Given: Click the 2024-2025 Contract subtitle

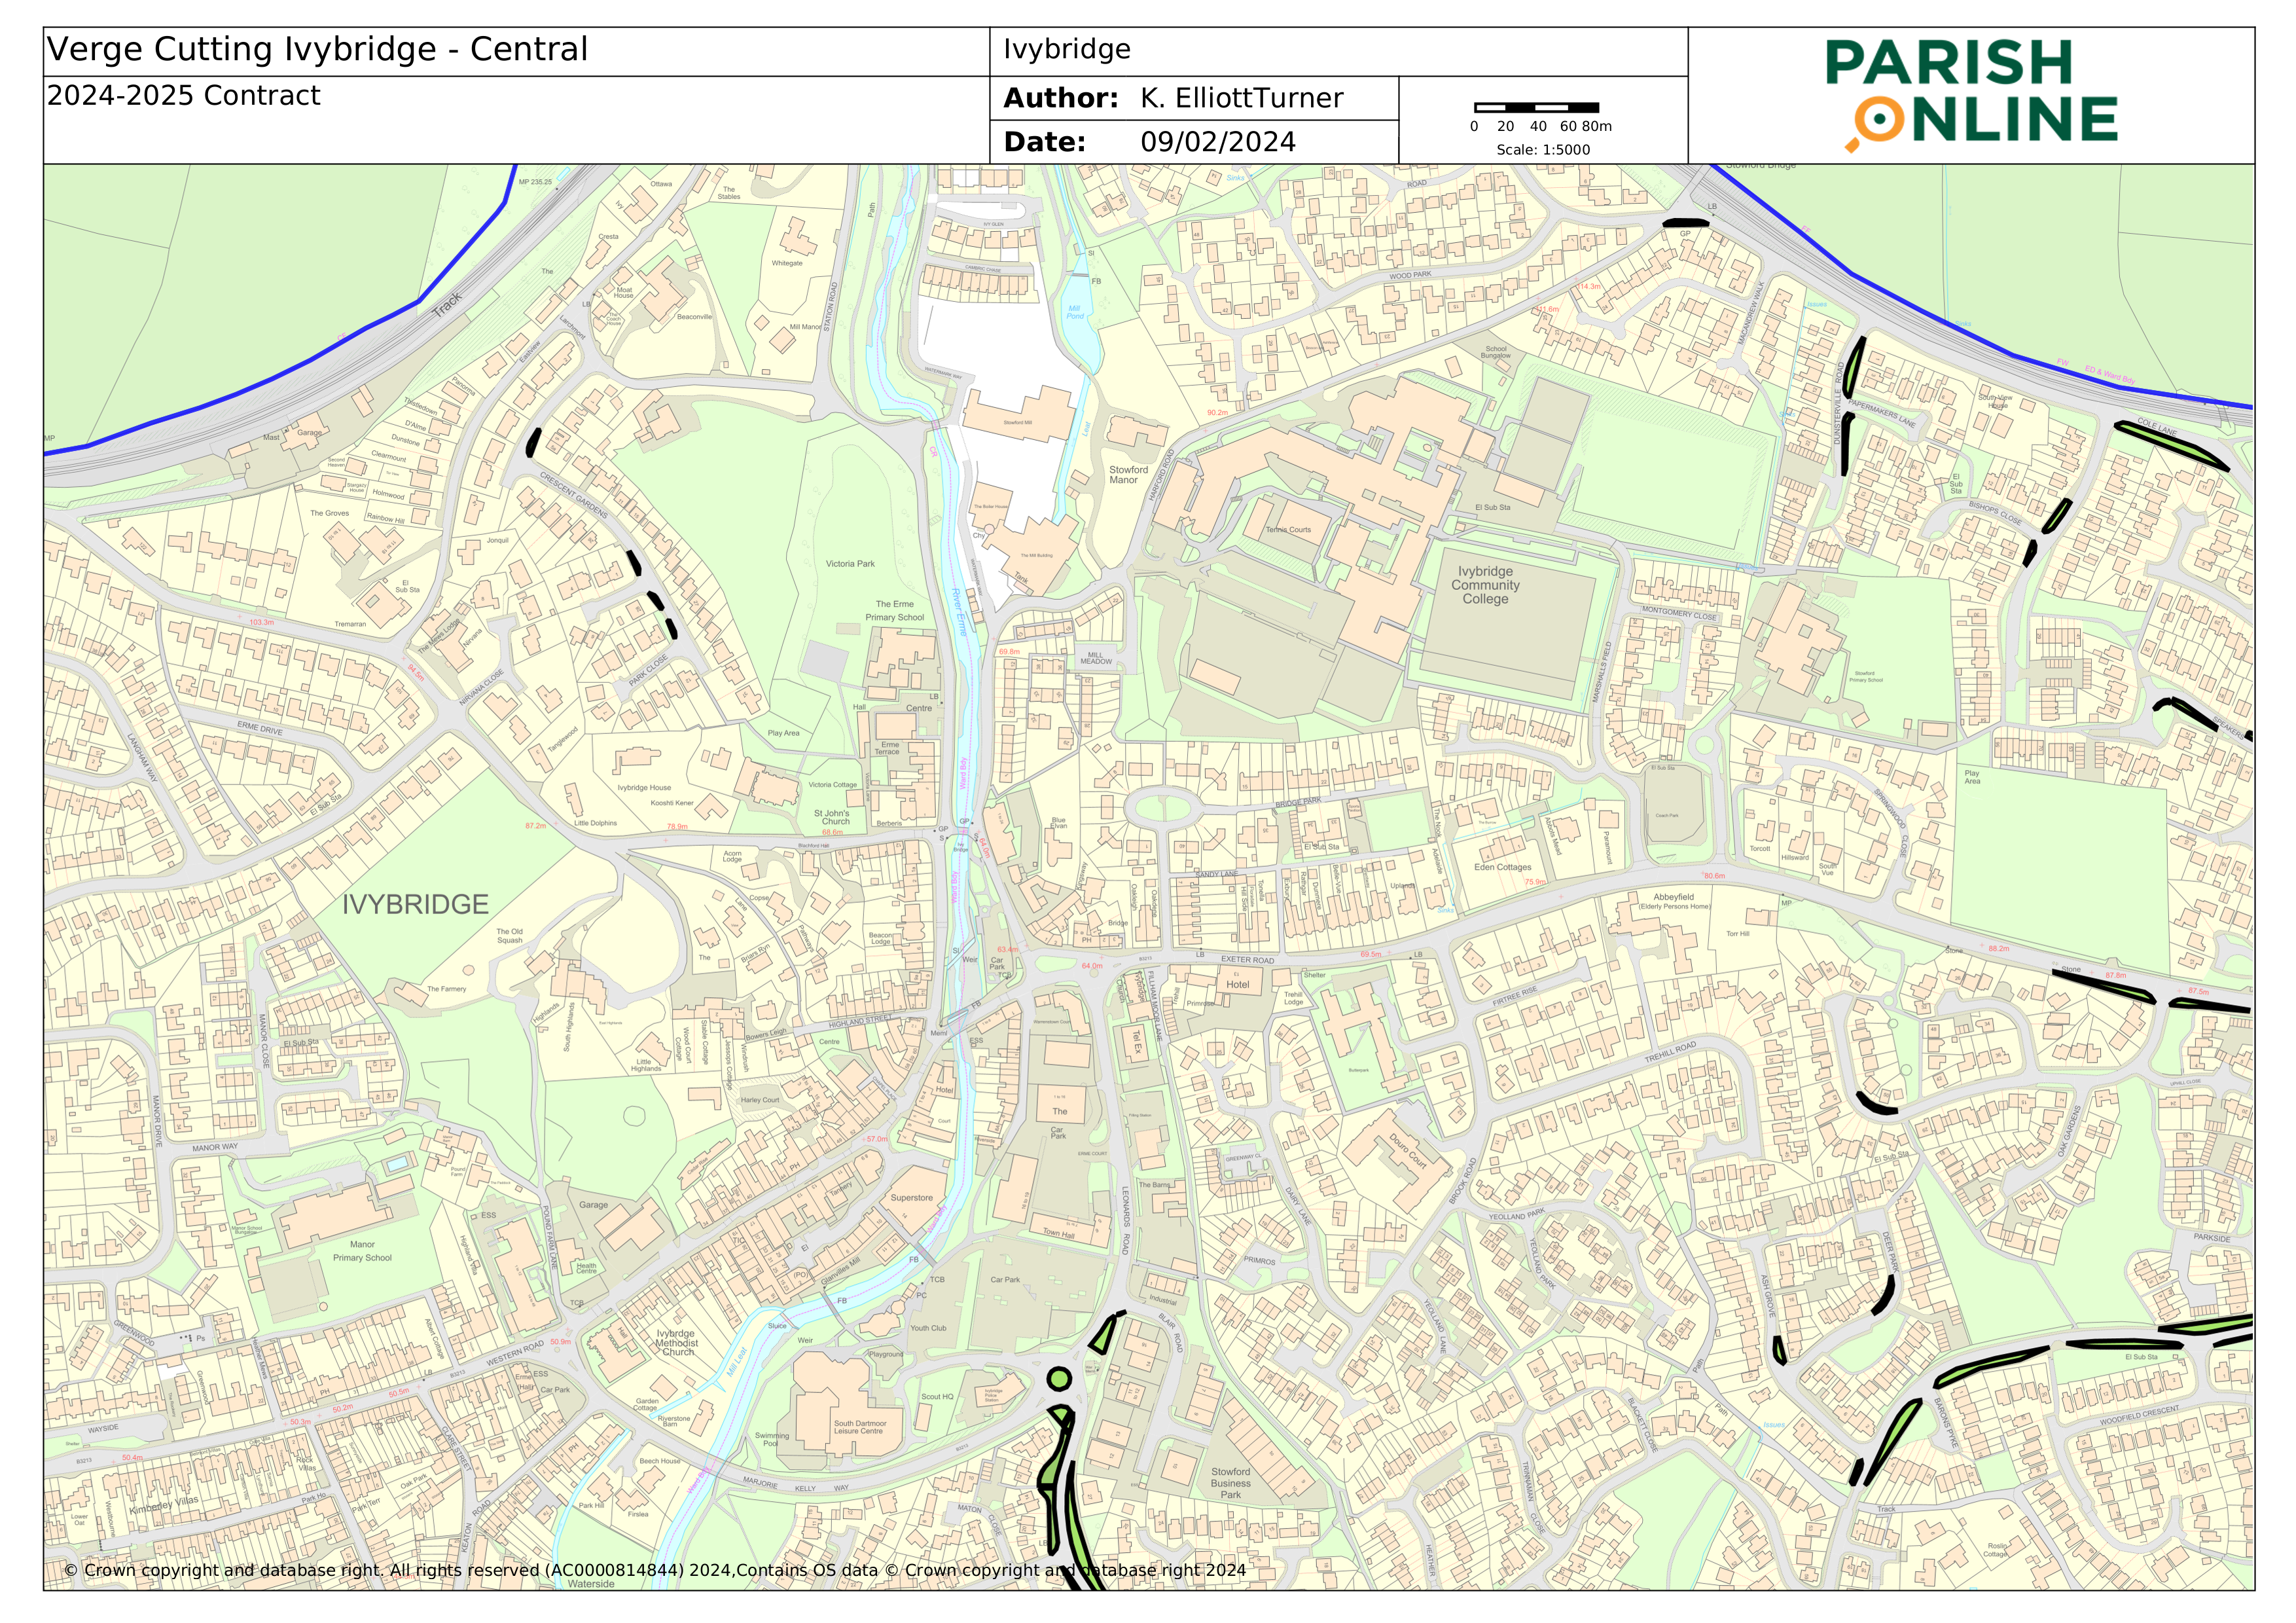Looking at the screenshot, I should (183, 96).
